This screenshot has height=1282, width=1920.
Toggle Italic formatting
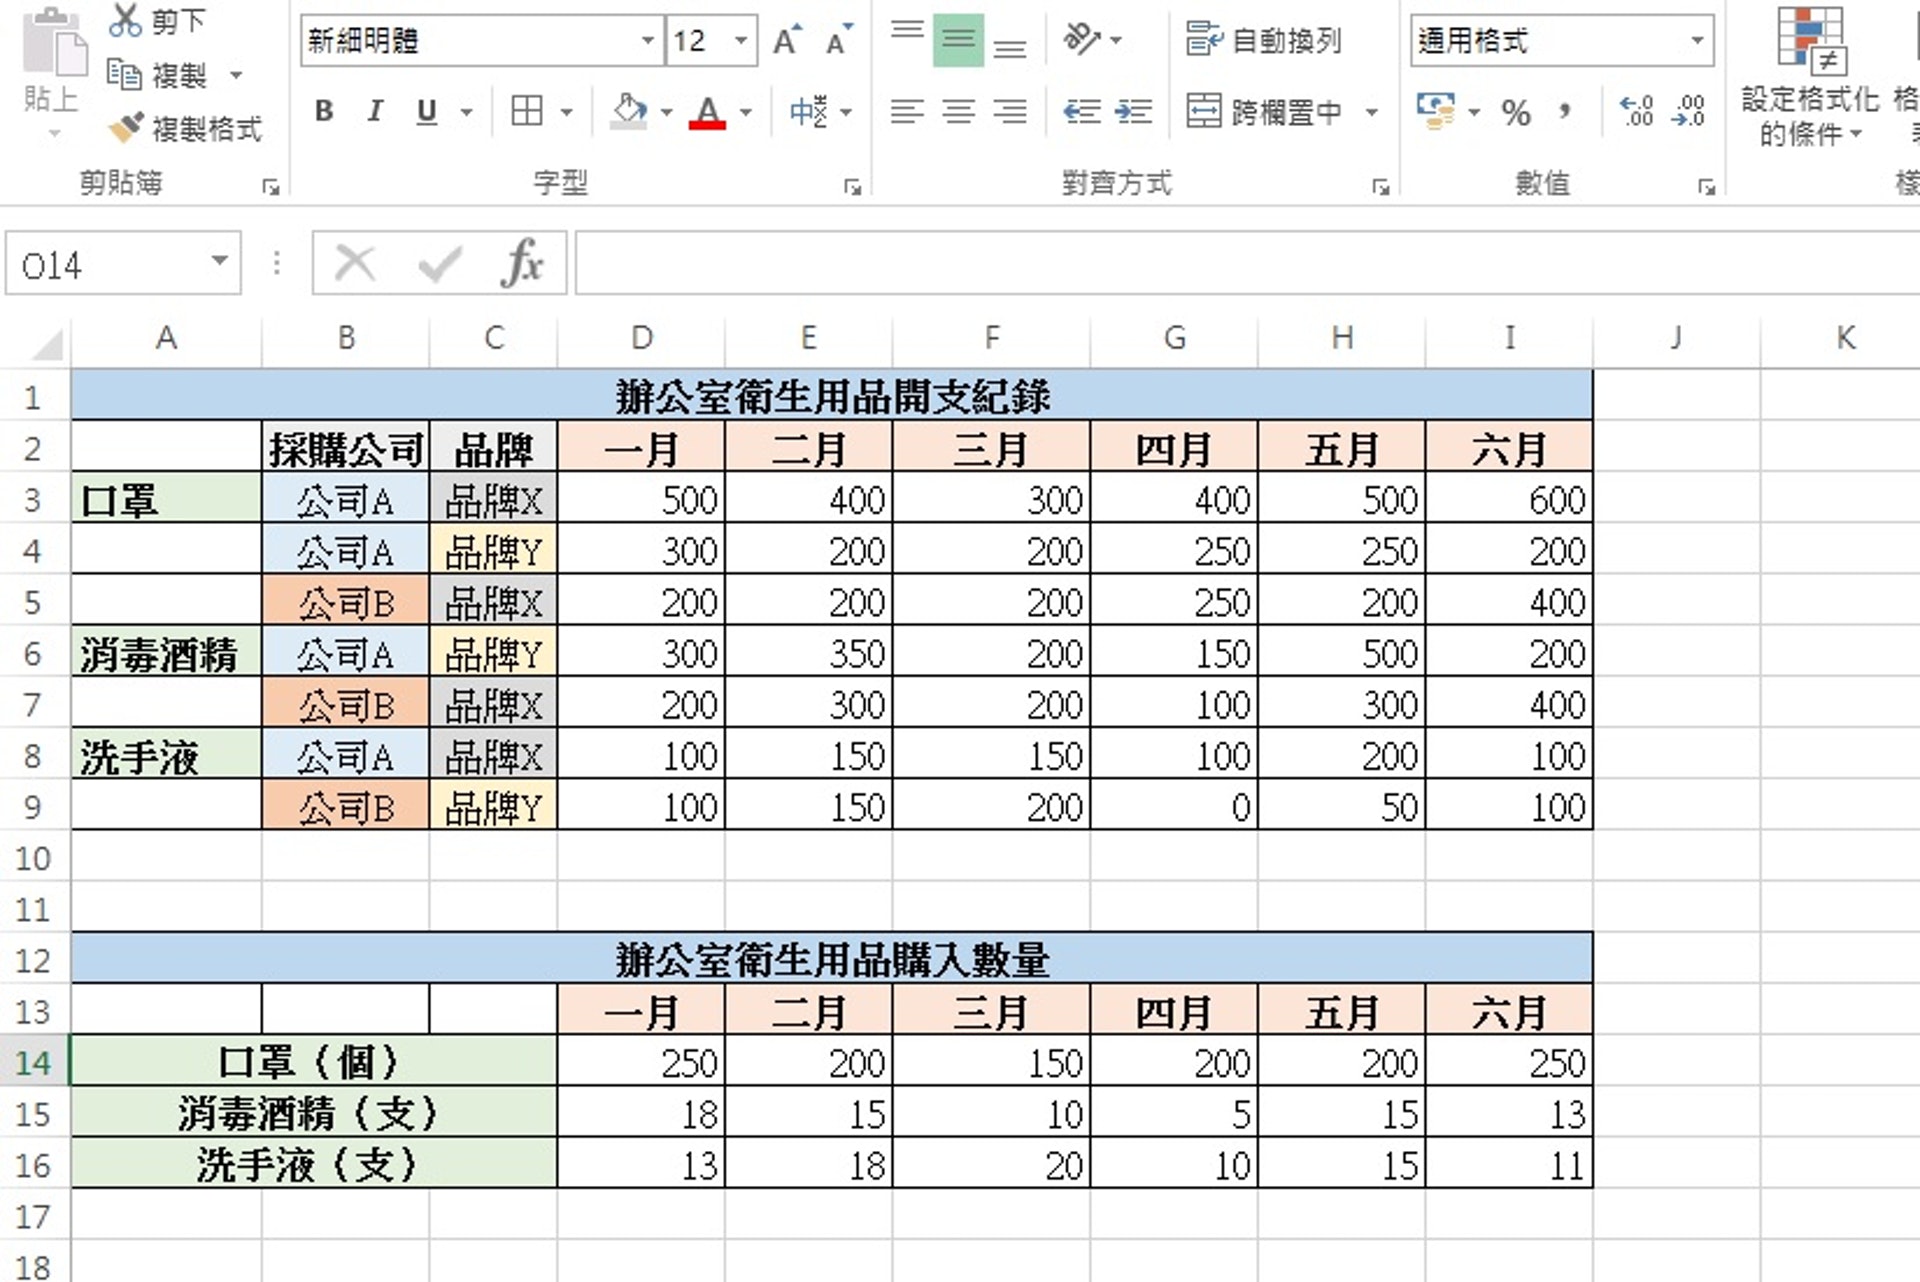coord(375,111)
